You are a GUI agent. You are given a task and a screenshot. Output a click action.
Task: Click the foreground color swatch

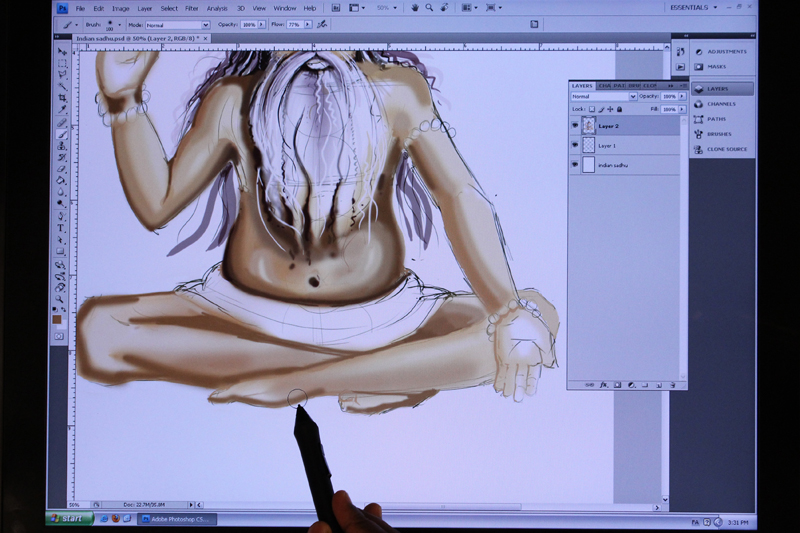click(x=58, y=320)
